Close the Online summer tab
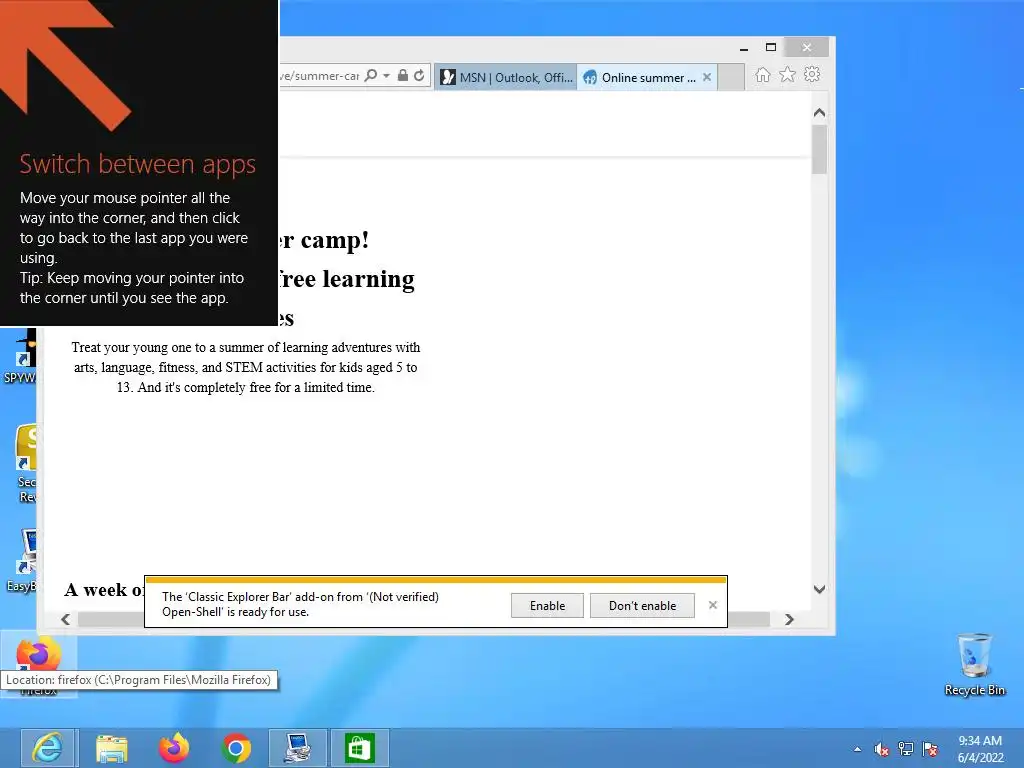1024x768 pixels. pos(707,77)
